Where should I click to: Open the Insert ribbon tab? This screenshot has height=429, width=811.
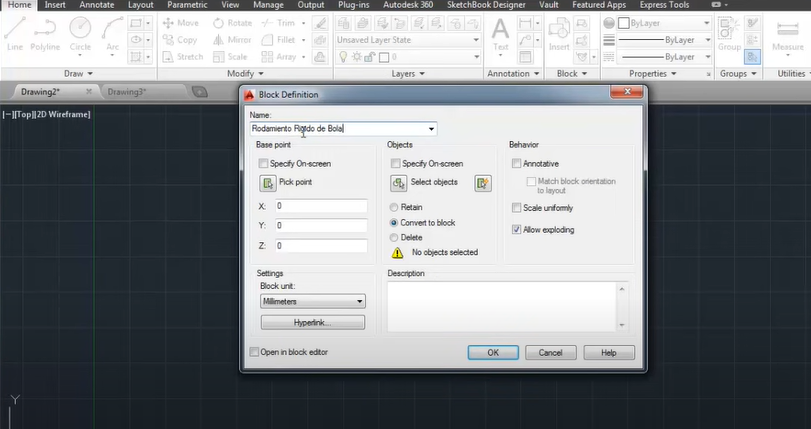coord(55,5)
